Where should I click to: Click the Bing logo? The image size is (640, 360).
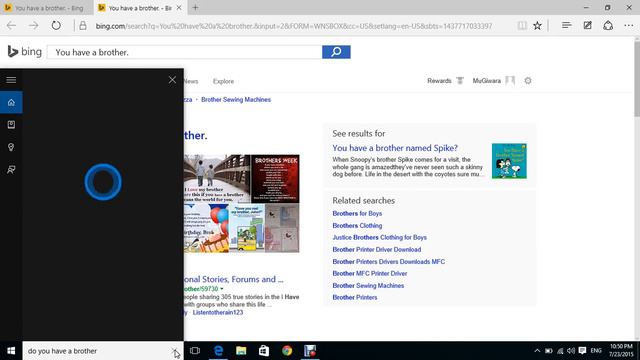click(x=24, y=52)
